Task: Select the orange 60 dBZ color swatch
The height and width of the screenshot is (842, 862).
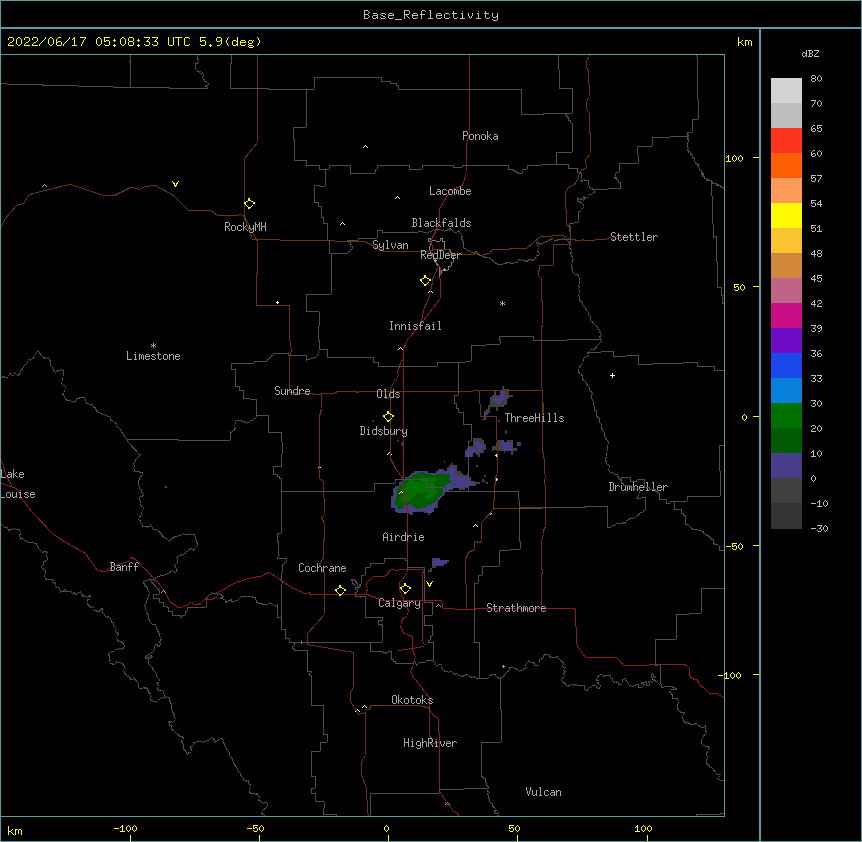Action: [786, 165]
